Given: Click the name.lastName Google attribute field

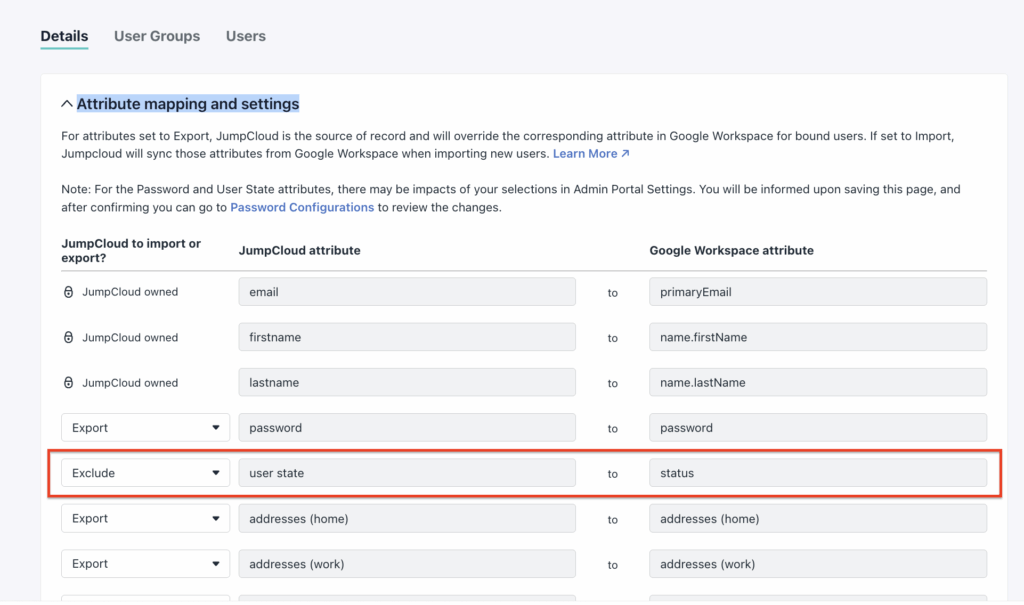Looking at the screenshot, I should (818, 383).
